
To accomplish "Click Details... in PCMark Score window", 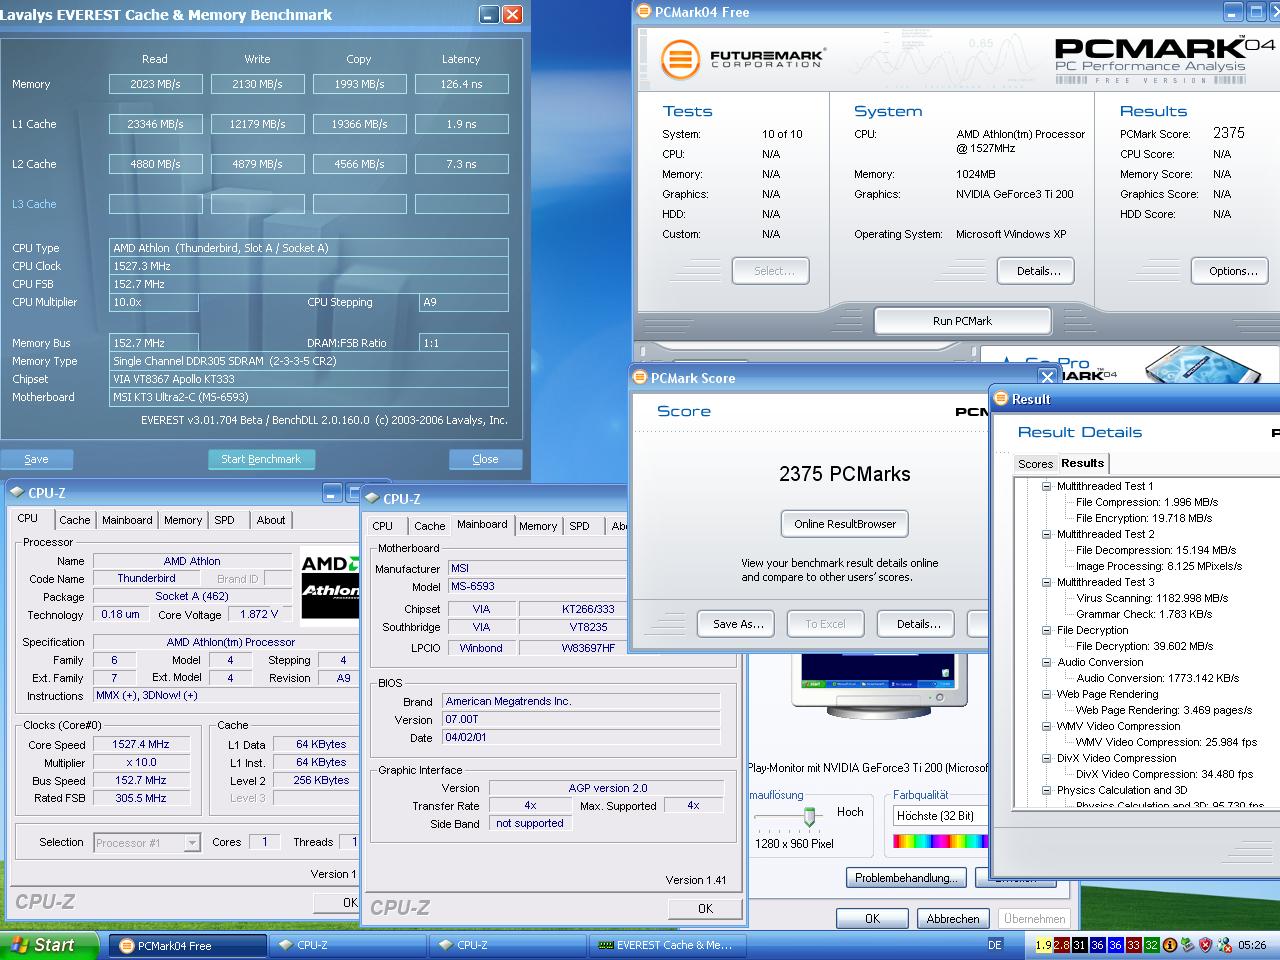I will [918, 624].
